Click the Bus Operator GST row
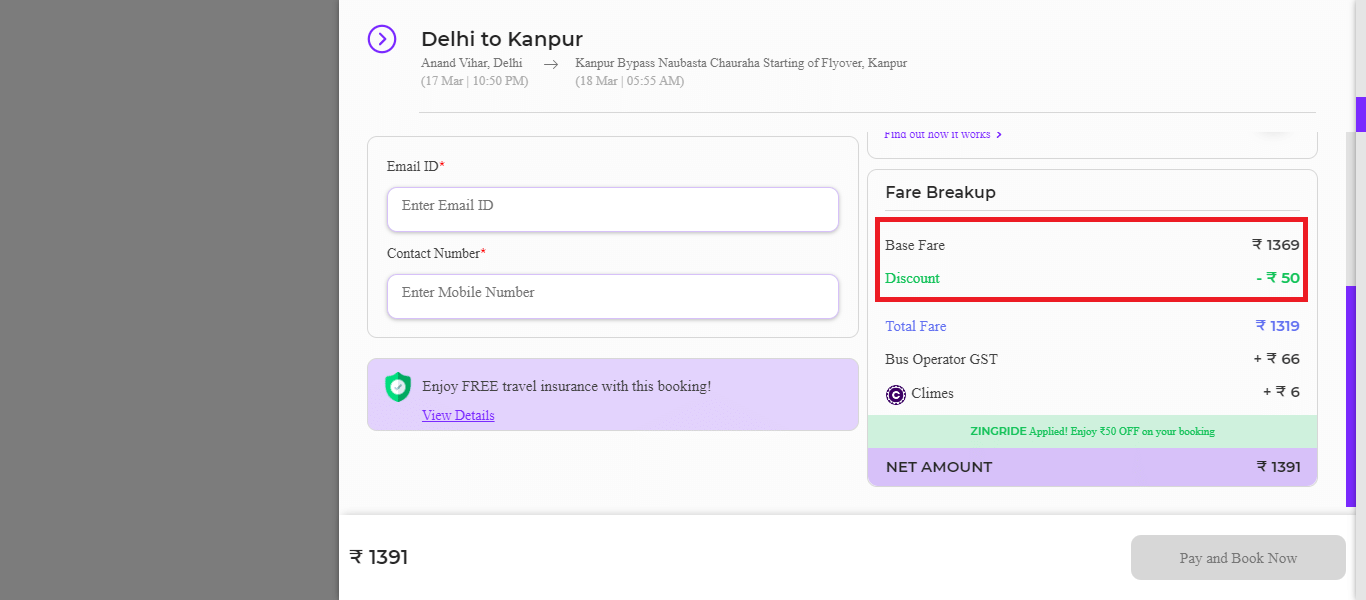Viewport: 1366px width, 600px height. tap(1091, 359)
